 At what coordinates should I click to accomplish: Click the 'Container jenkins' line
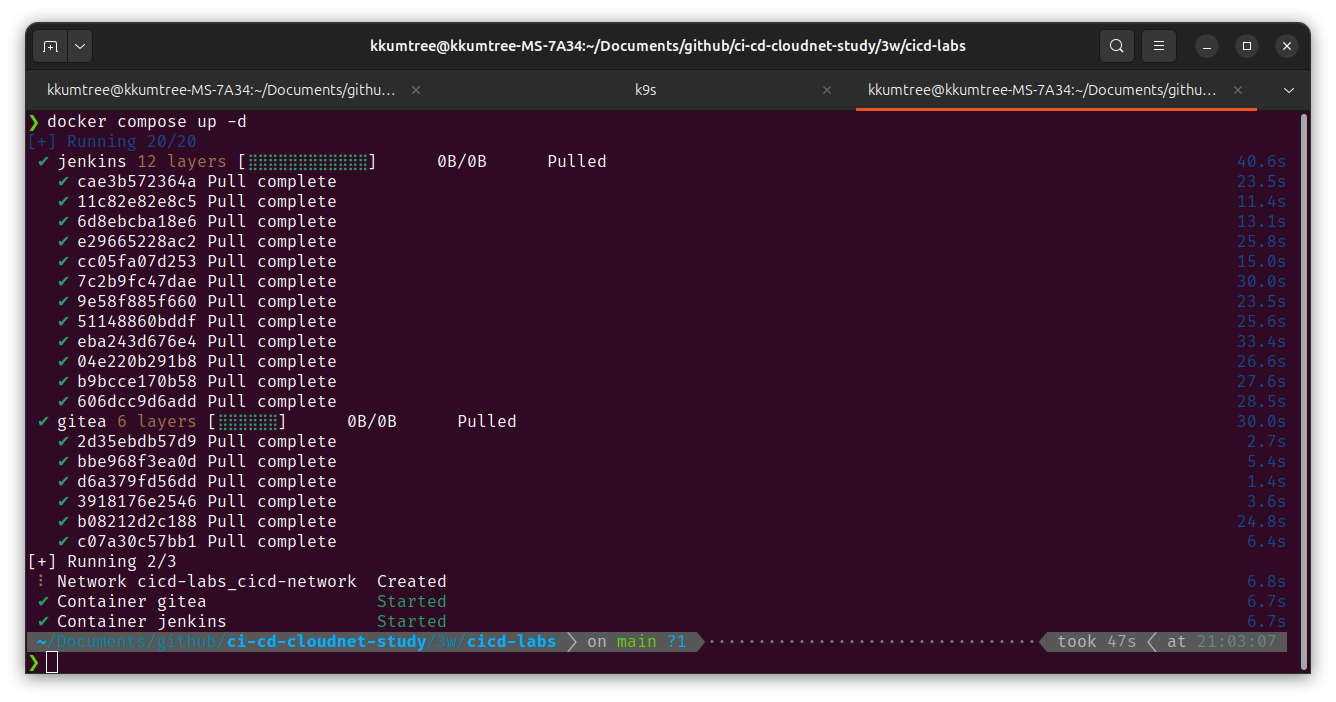142,622
